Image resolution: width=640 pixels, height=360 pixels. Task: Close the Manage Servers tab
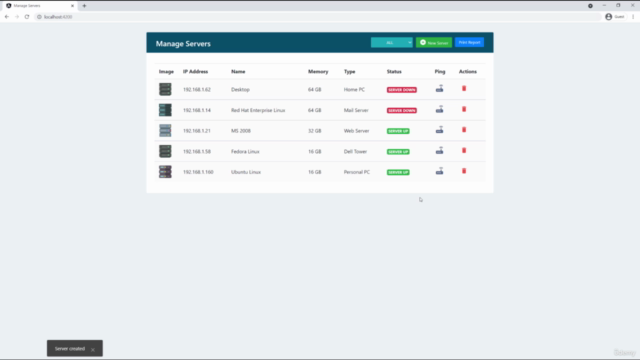pyautogui.click(x=73, y=6)
